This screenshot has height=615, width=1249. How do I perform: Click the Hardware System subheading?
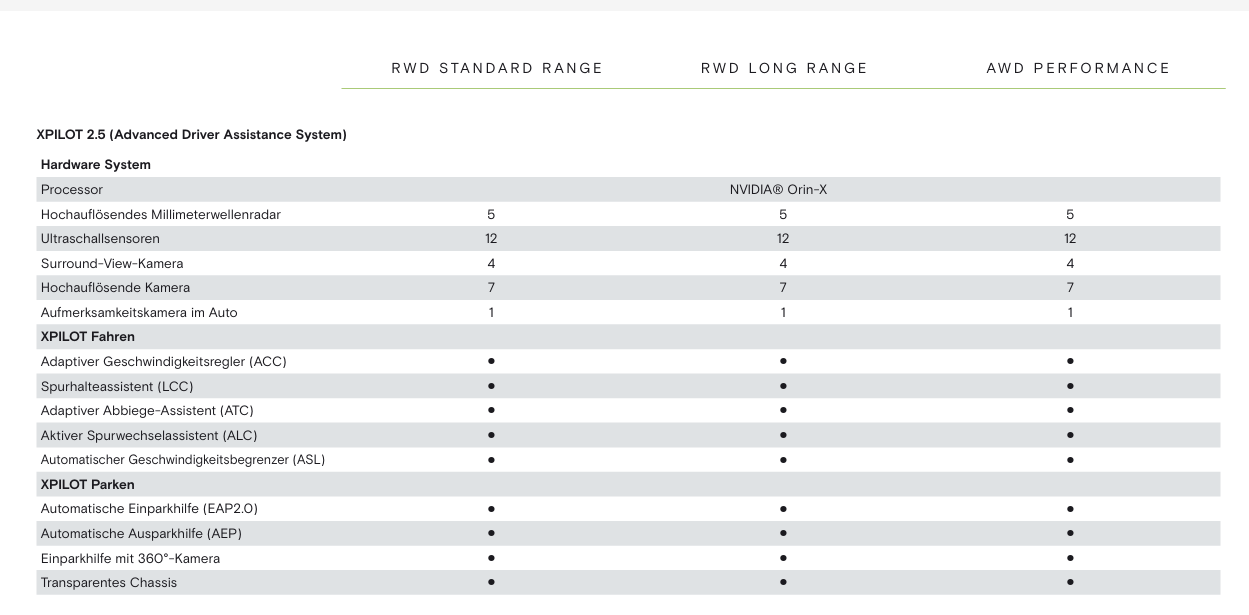(96, 165)
